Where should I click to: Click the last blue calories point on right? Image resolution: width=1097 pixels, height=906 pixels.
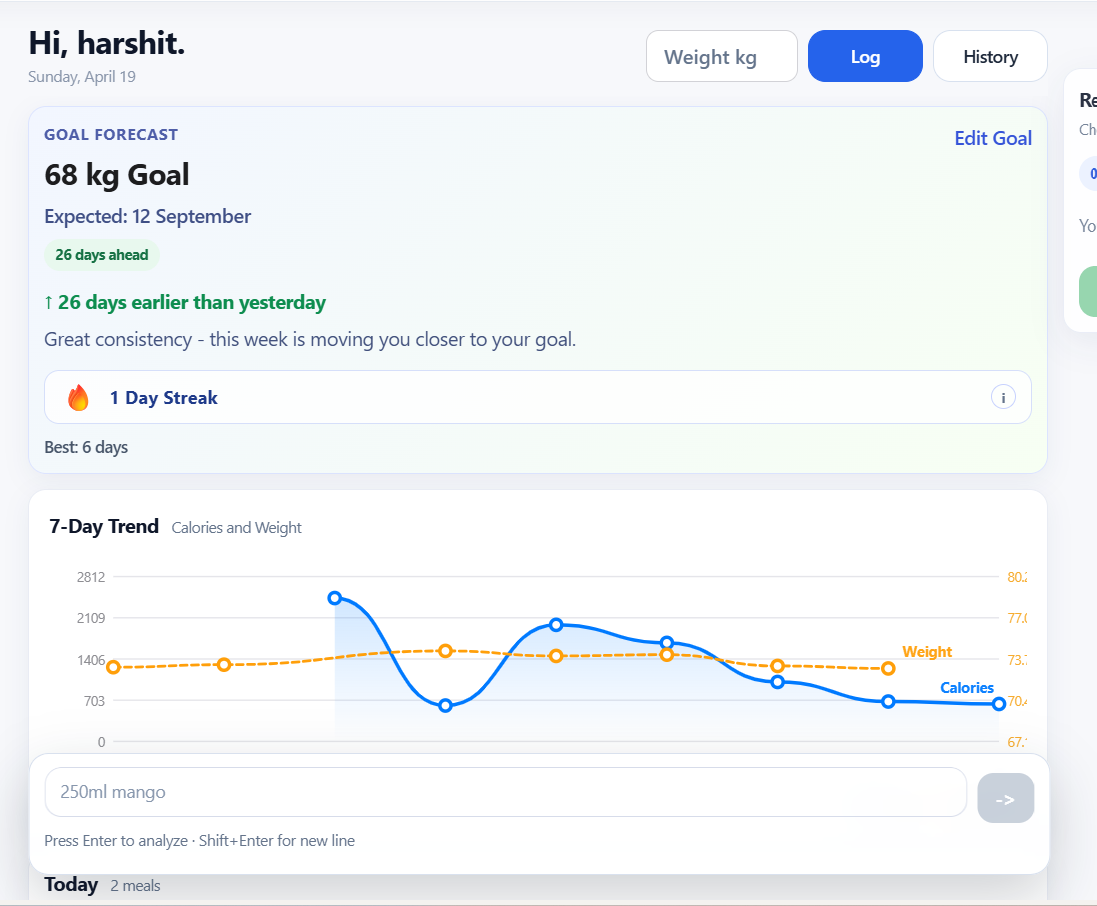[x=999, y=704]
